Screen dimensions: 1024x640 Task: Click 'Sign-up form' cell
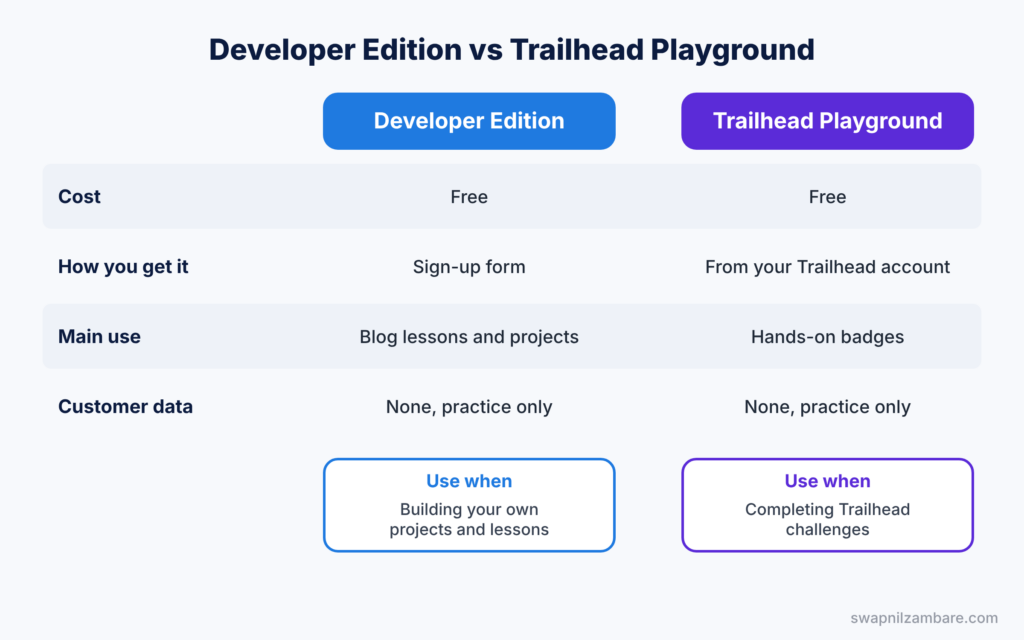point(469,266)
